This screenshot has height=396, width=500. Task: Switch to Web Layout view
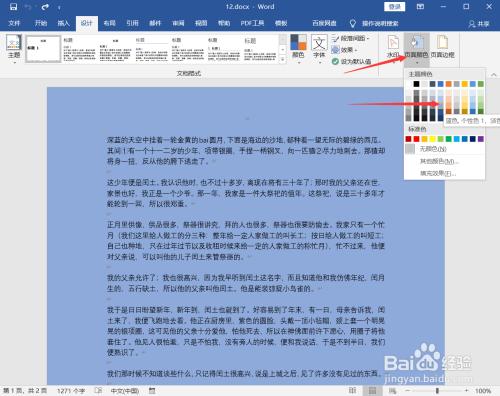(392, 390)
